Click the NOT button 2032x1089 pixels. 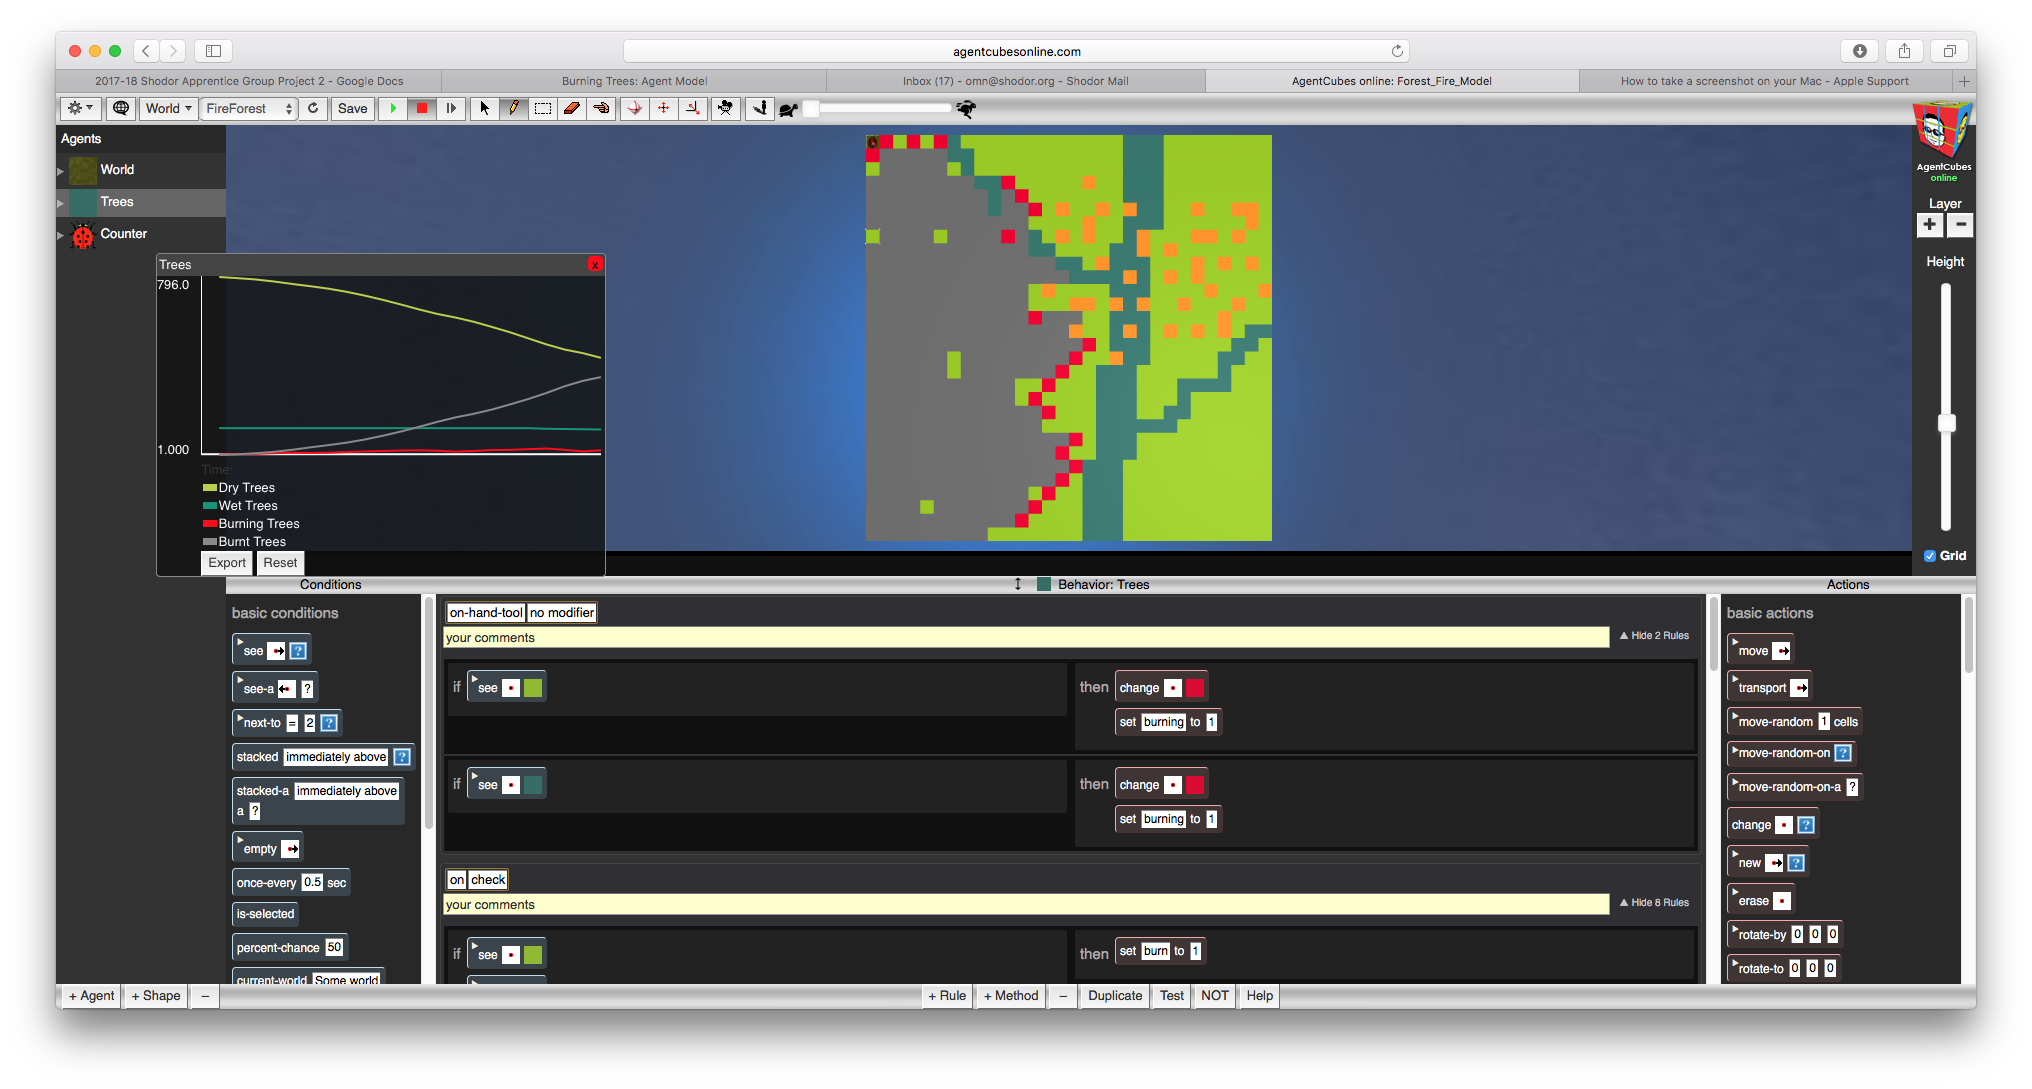[1215, 996]
